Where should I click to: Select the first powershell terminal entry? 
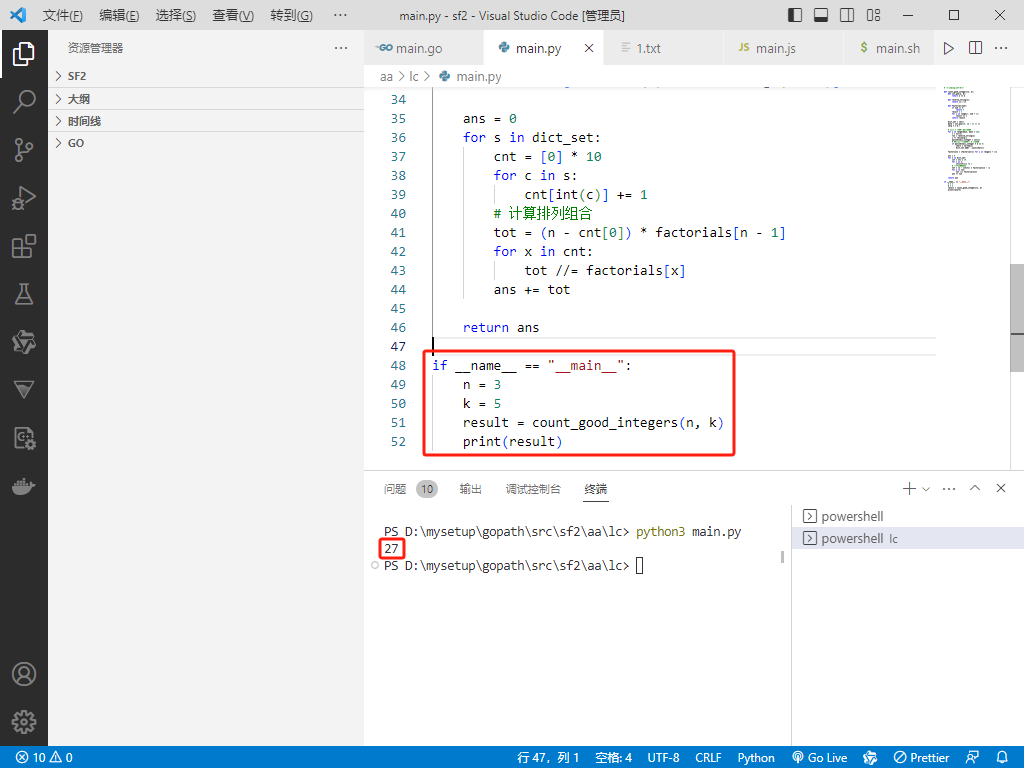(908, 517)
